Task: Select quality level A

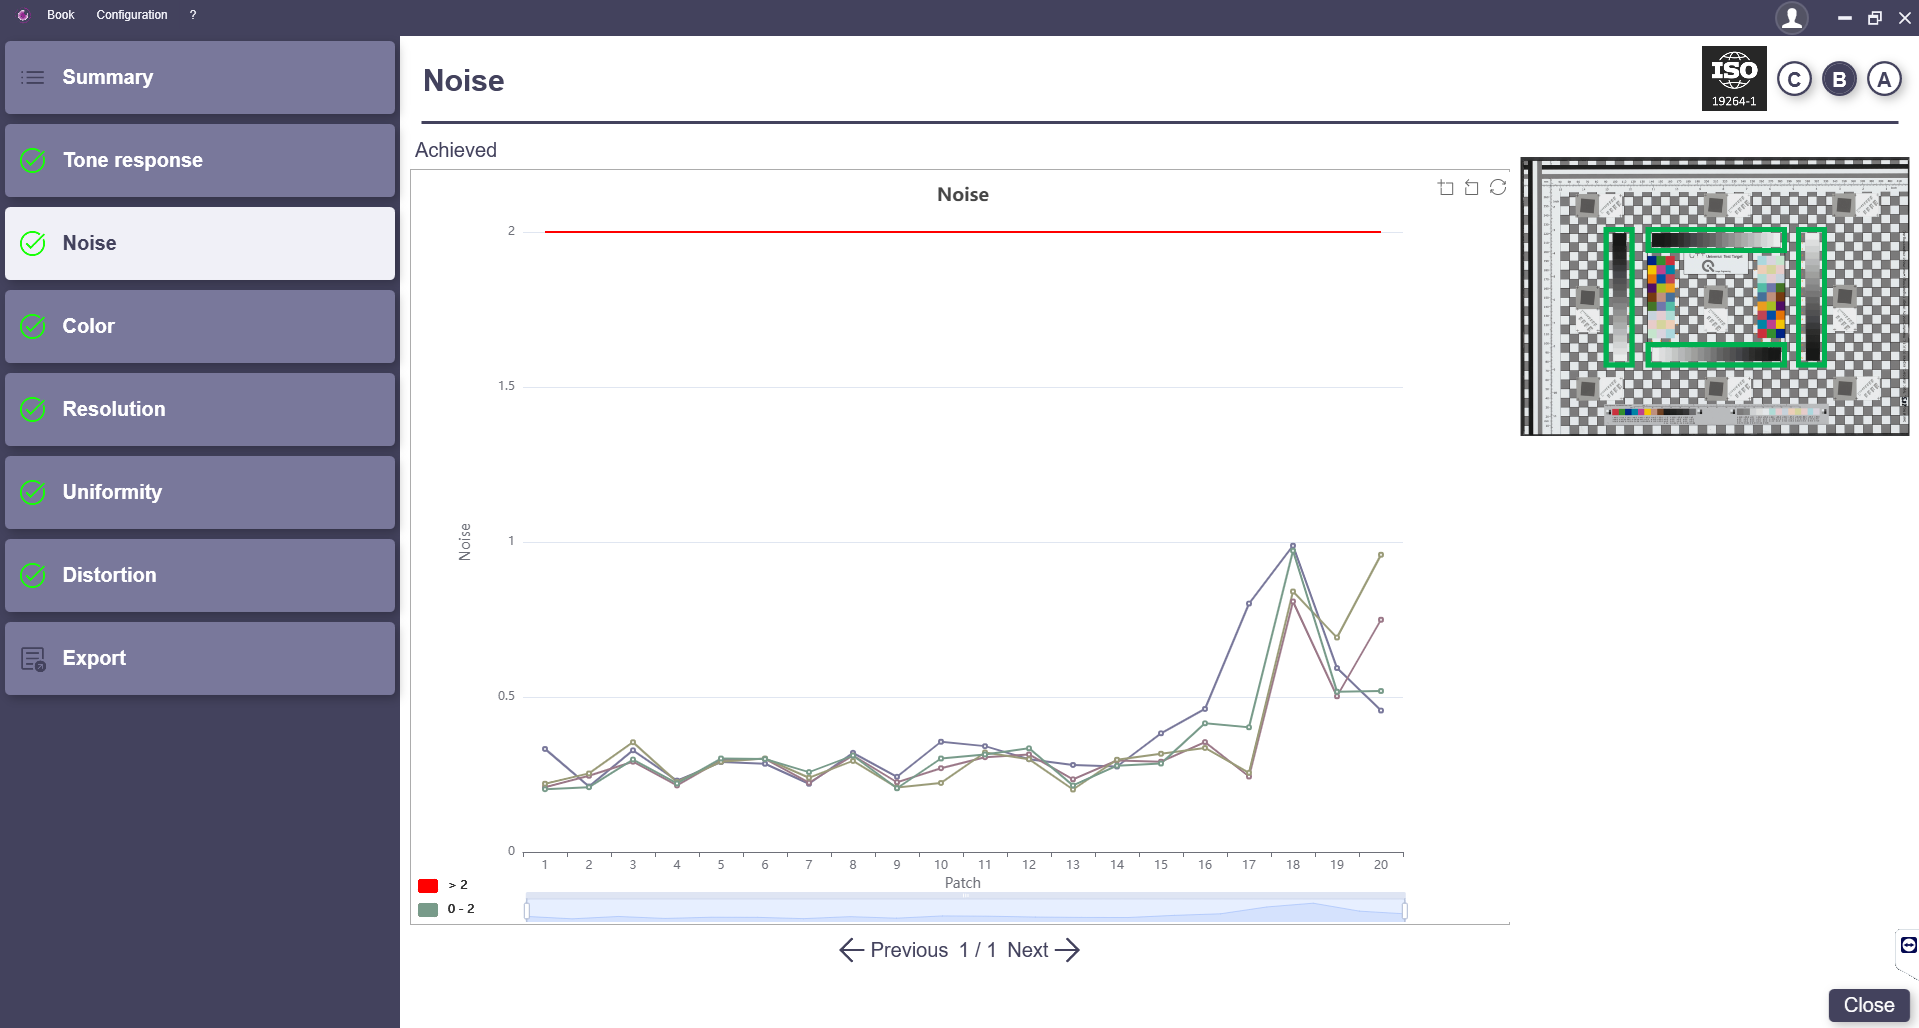Action: pyautogui.click(x=1884, y=79)
